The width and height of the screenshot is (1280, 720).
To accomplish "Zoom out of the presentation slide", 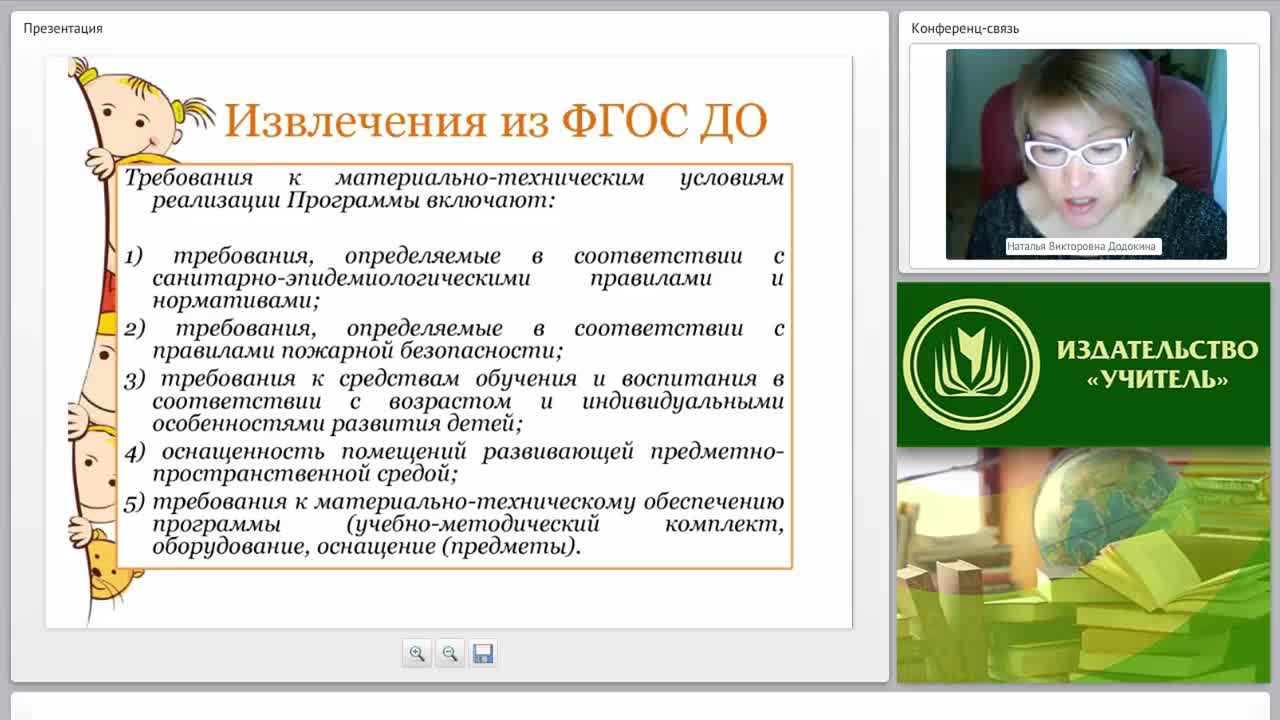I will coord(450,654).
